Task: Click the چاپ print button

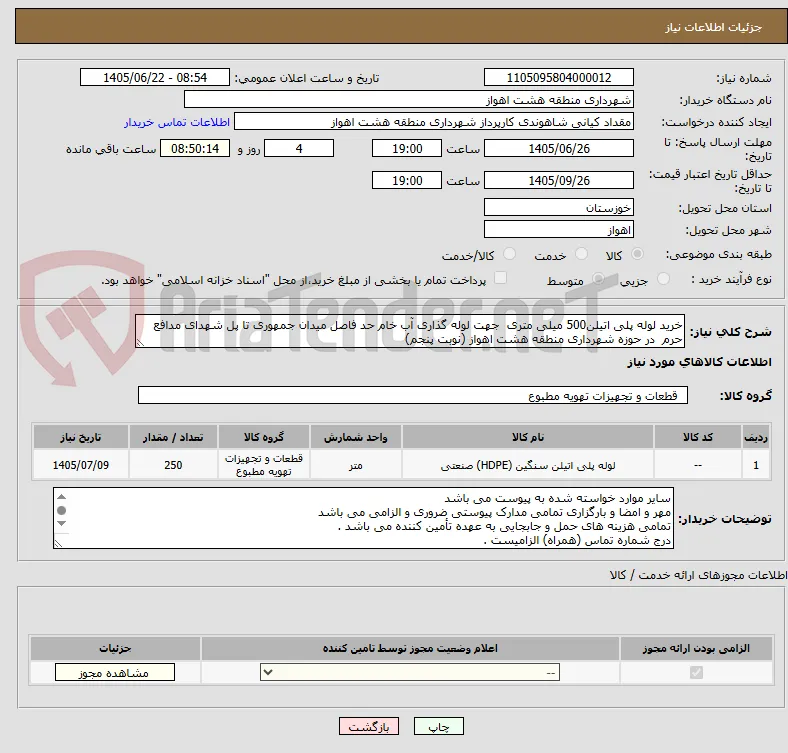Action: click(438, 726)
